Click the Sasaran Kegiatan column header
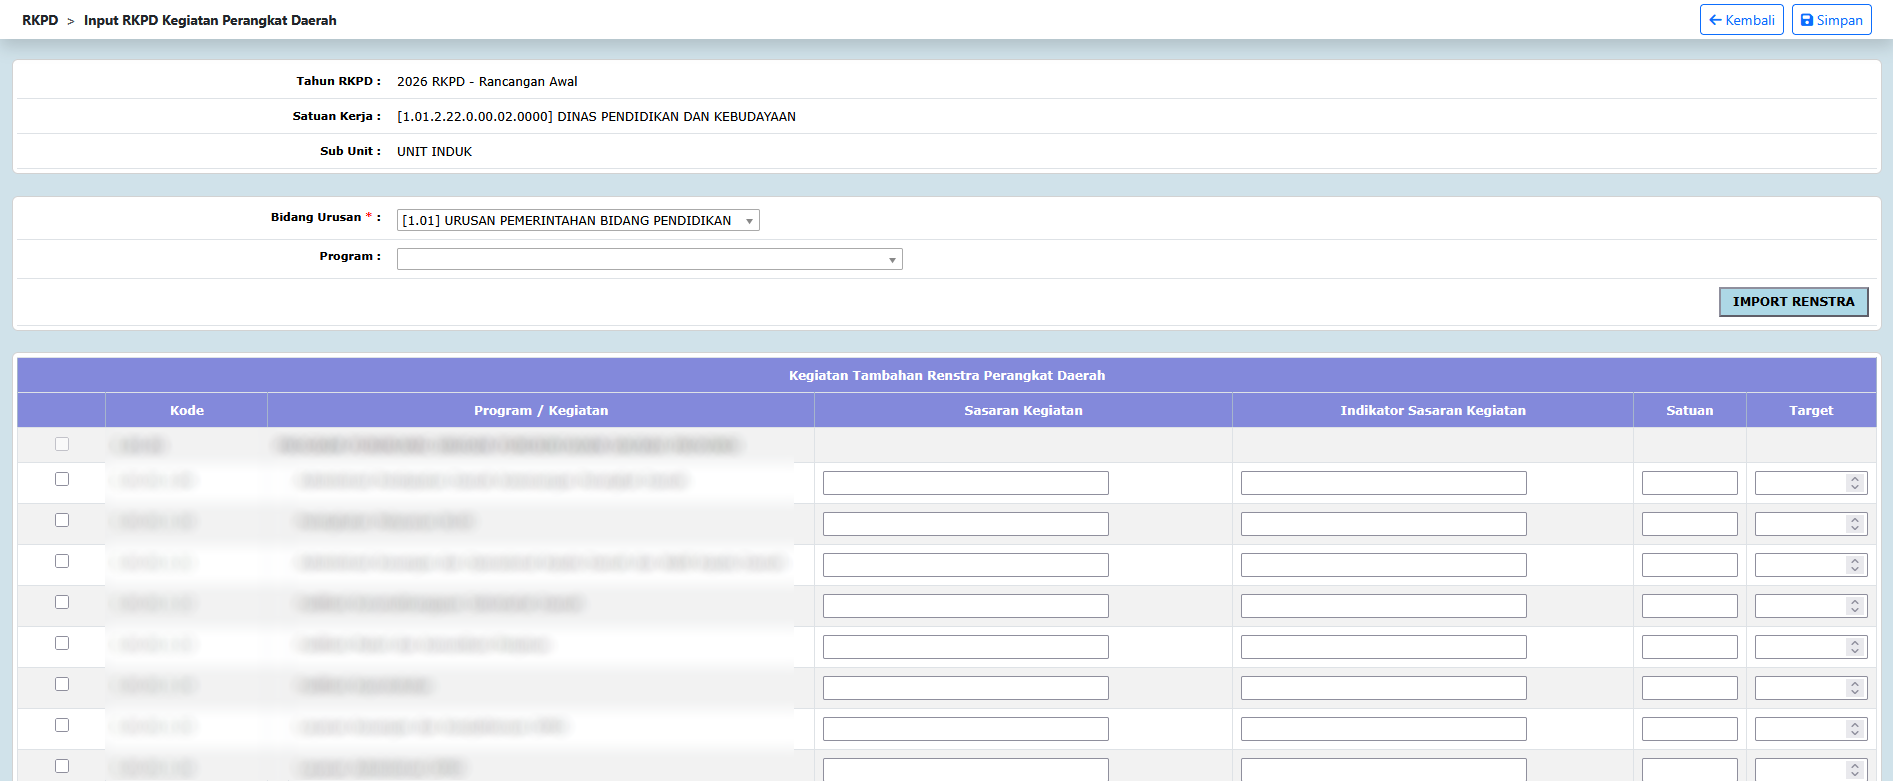 pos(1023,410)
